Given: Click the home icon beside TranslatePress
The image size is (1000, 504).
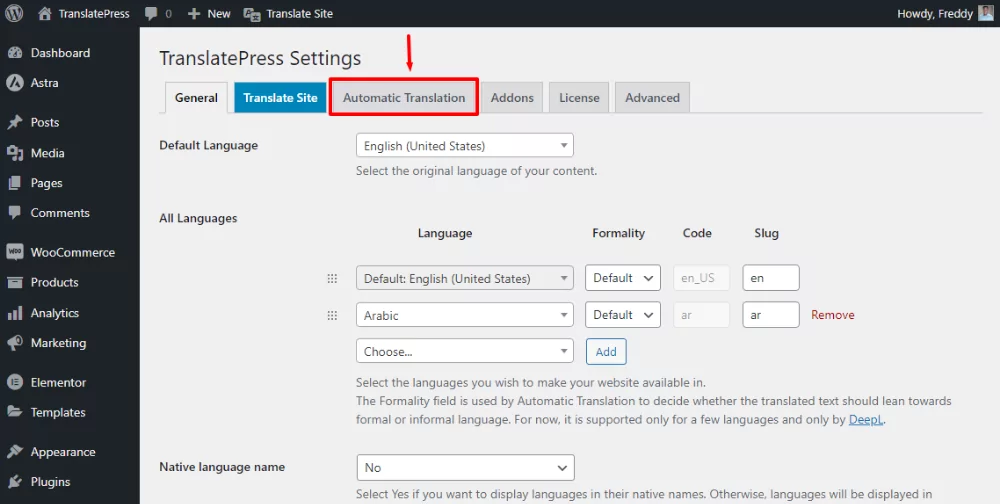Looking at the screenshot, I should pyautogui.click(x=45, y=13).
